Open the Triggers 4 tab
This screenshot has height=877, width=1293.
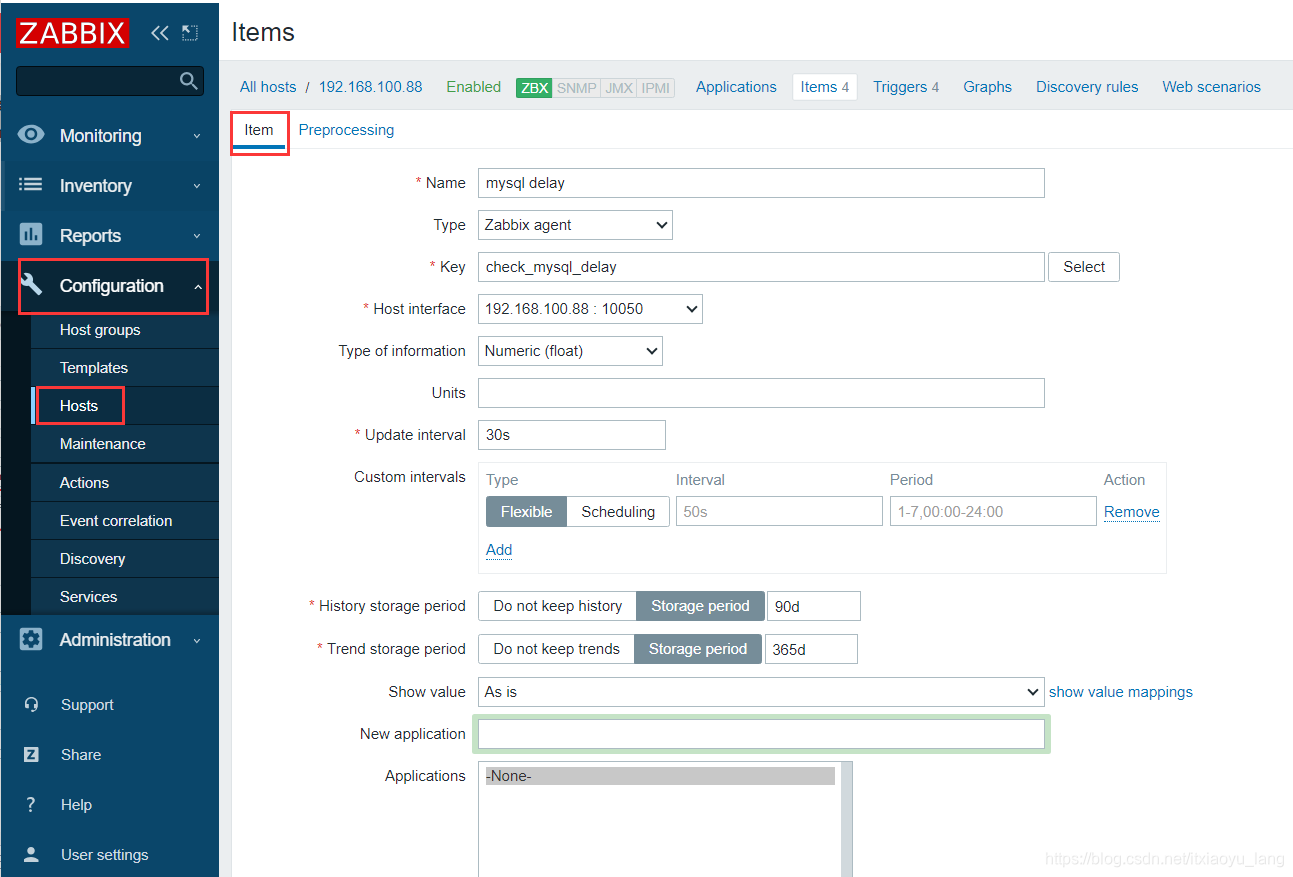[906, 87]
